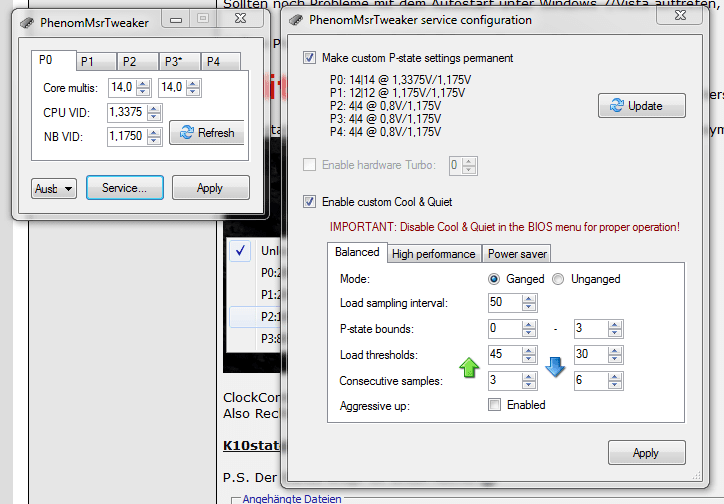Click the Update button

coord(642,106)
